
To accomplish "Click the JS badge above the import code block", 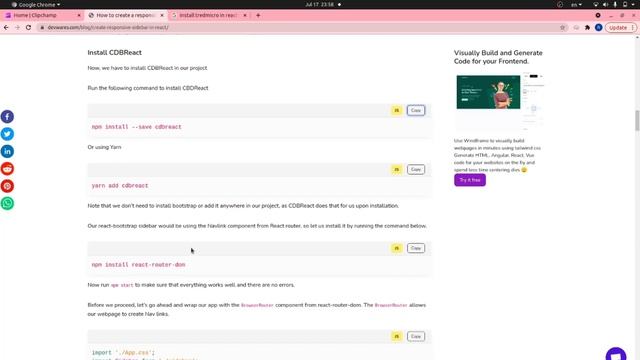I will [x=396, y=336].
